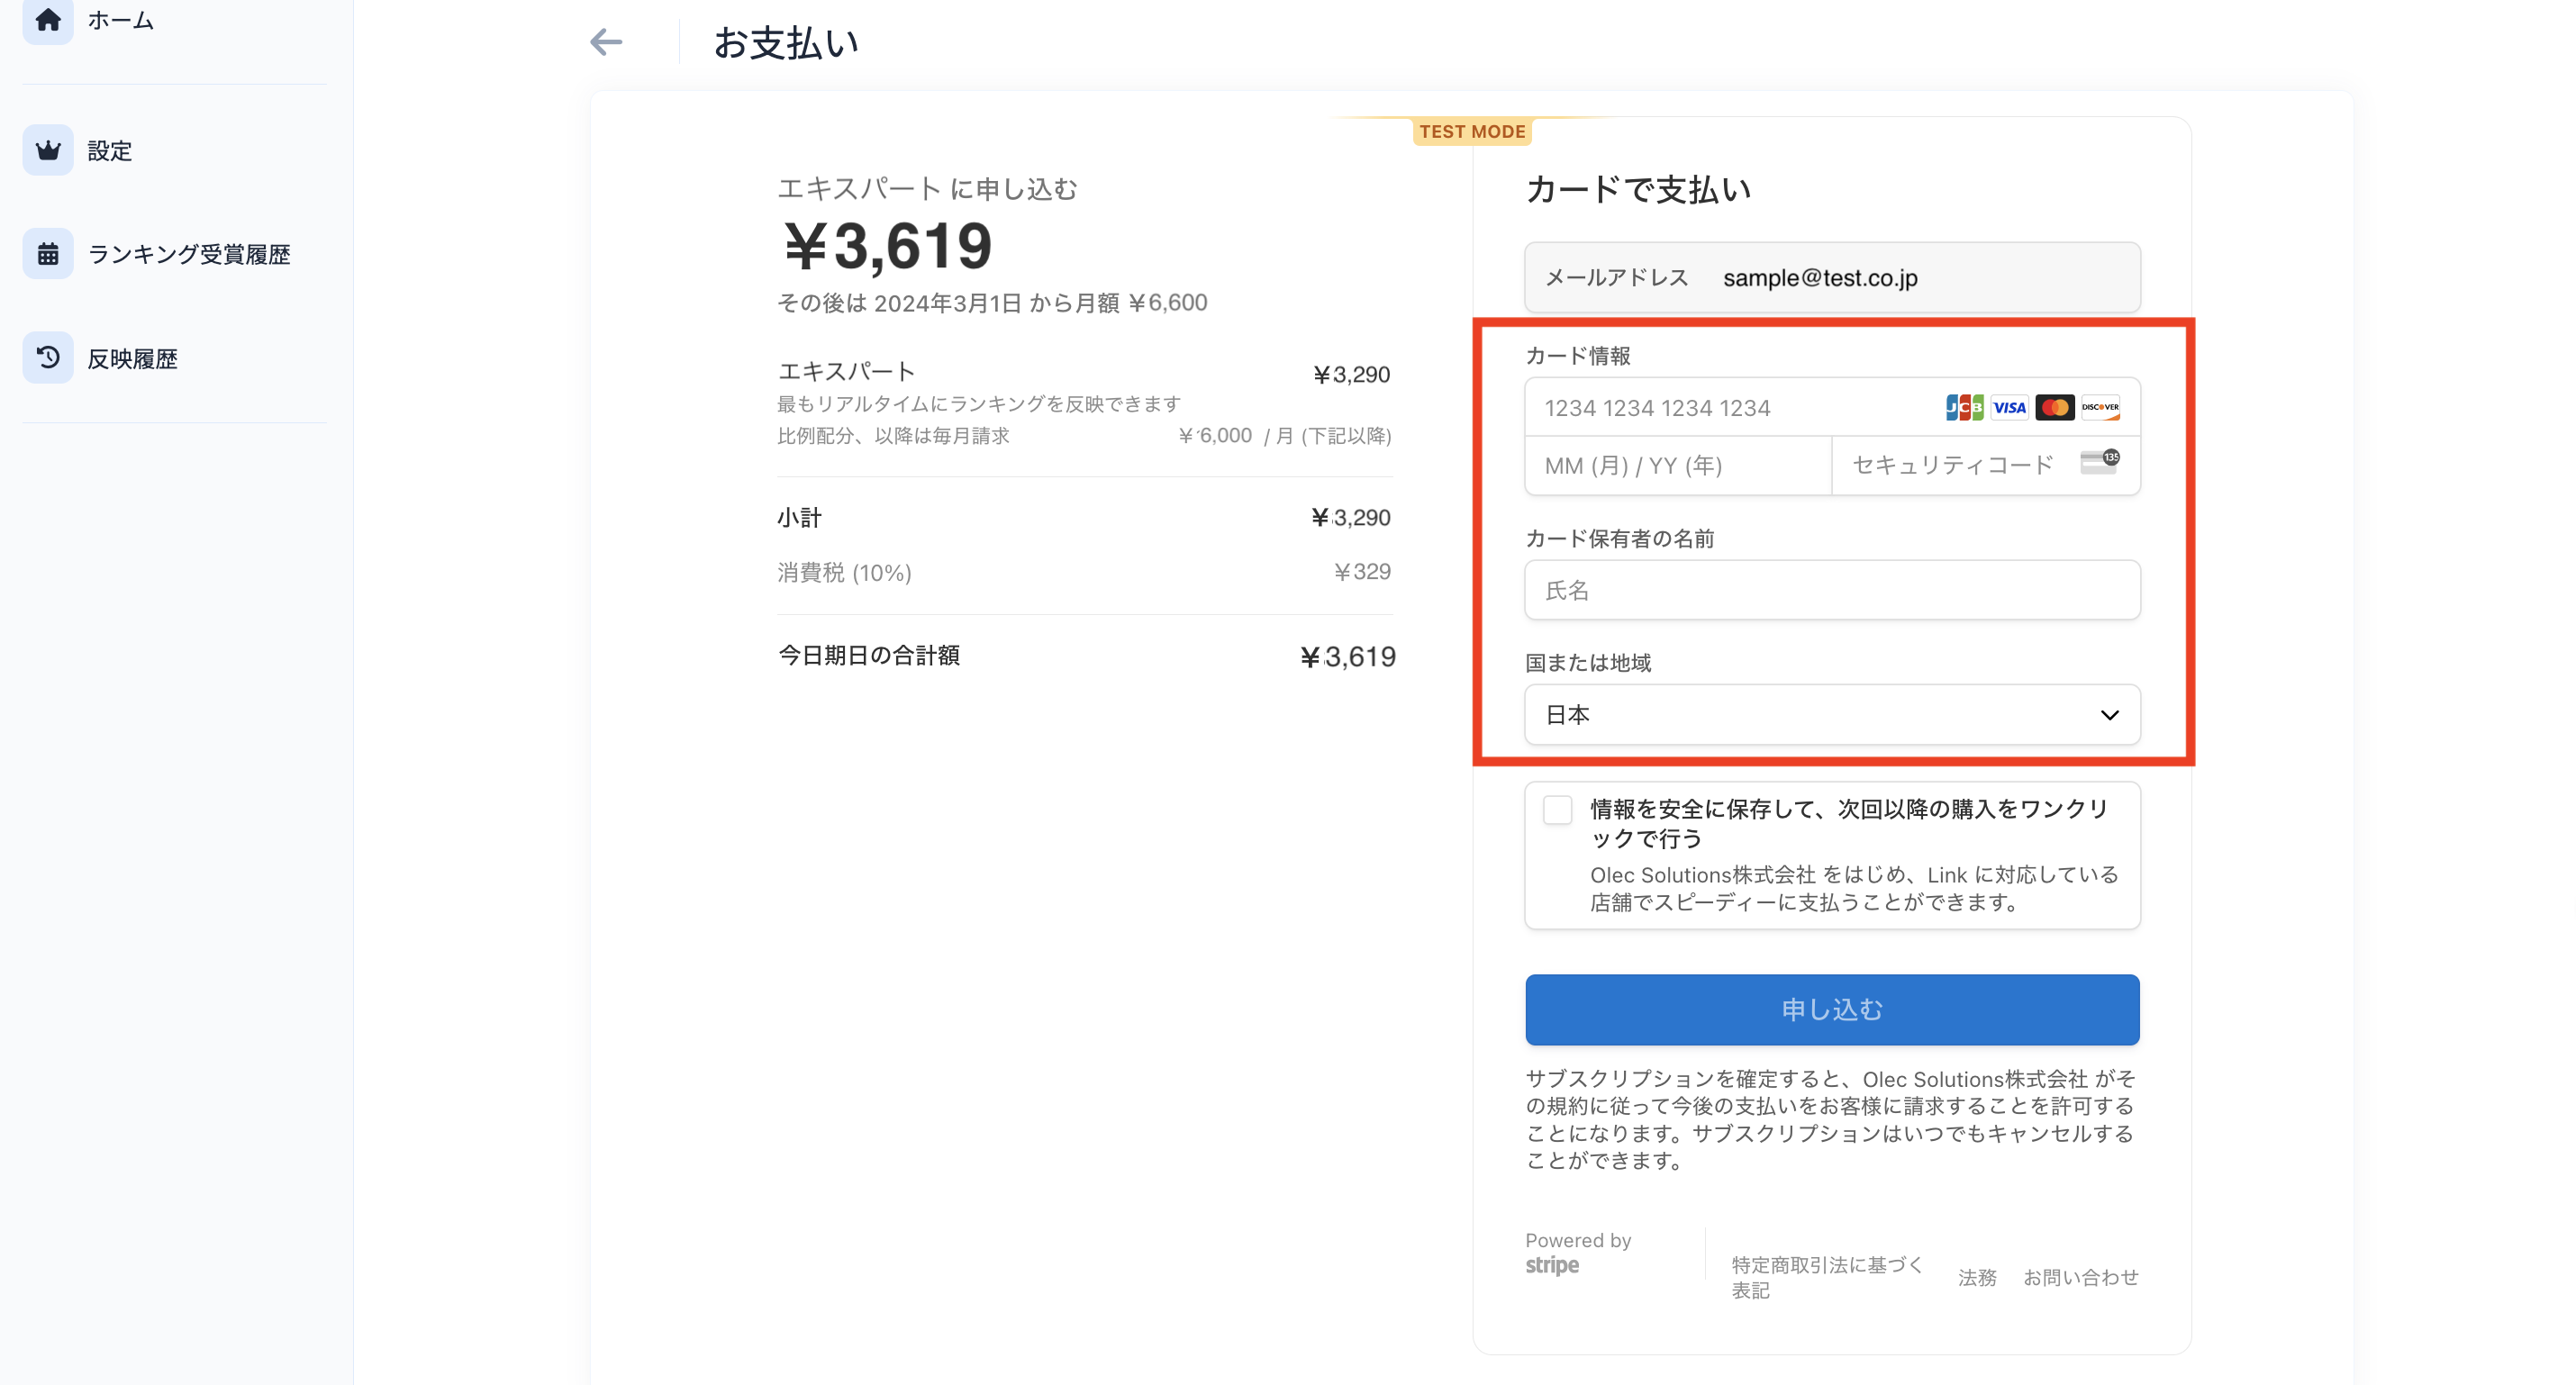Click the サブスクリプションを確定すると terms paragraph

point(1830,1120)
